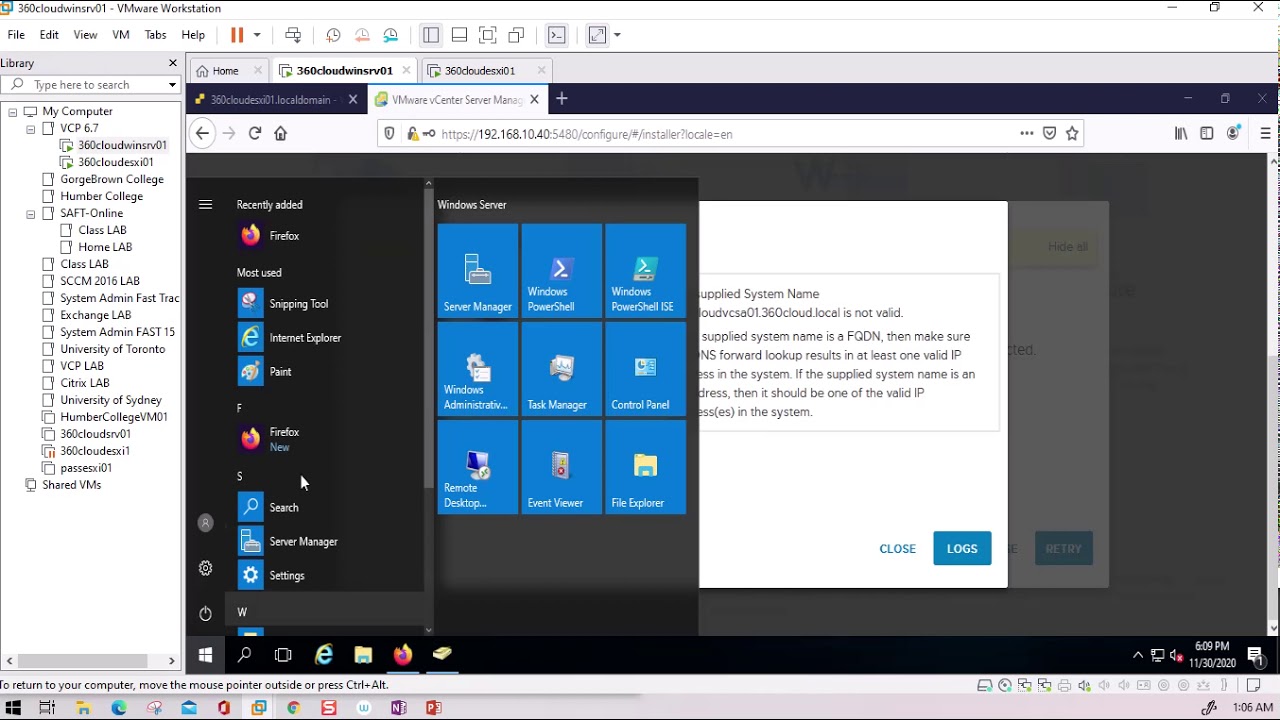Click the Firefox back arrow
Image resolution: width=1280 pixels, height=720 pixels.
point(202,133)
